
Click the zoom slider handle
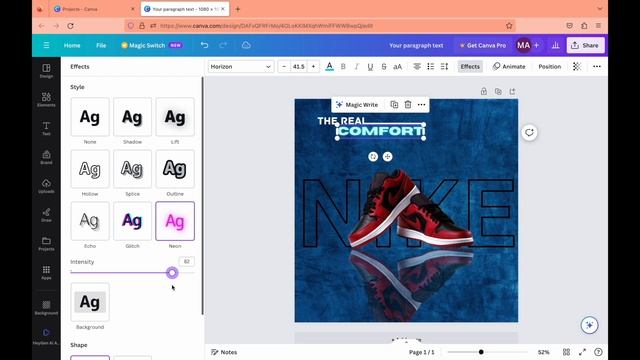481,352
